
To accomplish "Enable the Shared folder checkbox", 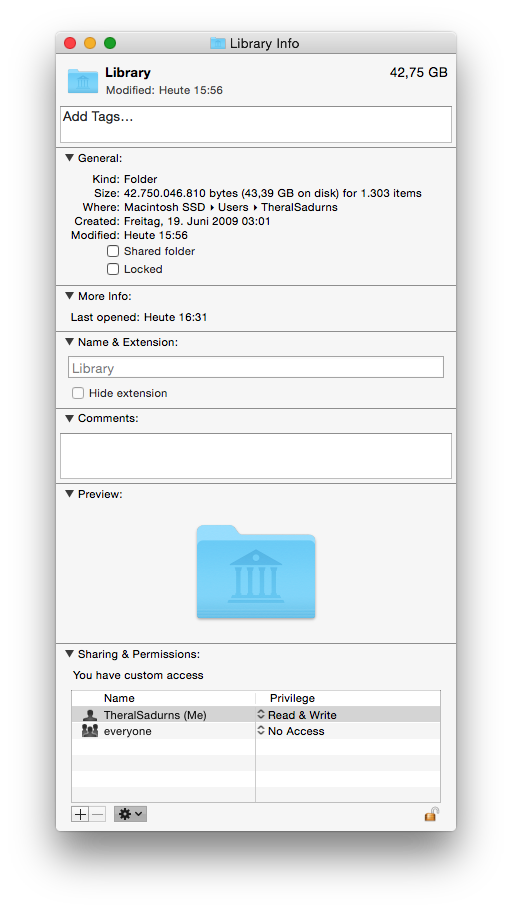I will (x=113, y=251).
